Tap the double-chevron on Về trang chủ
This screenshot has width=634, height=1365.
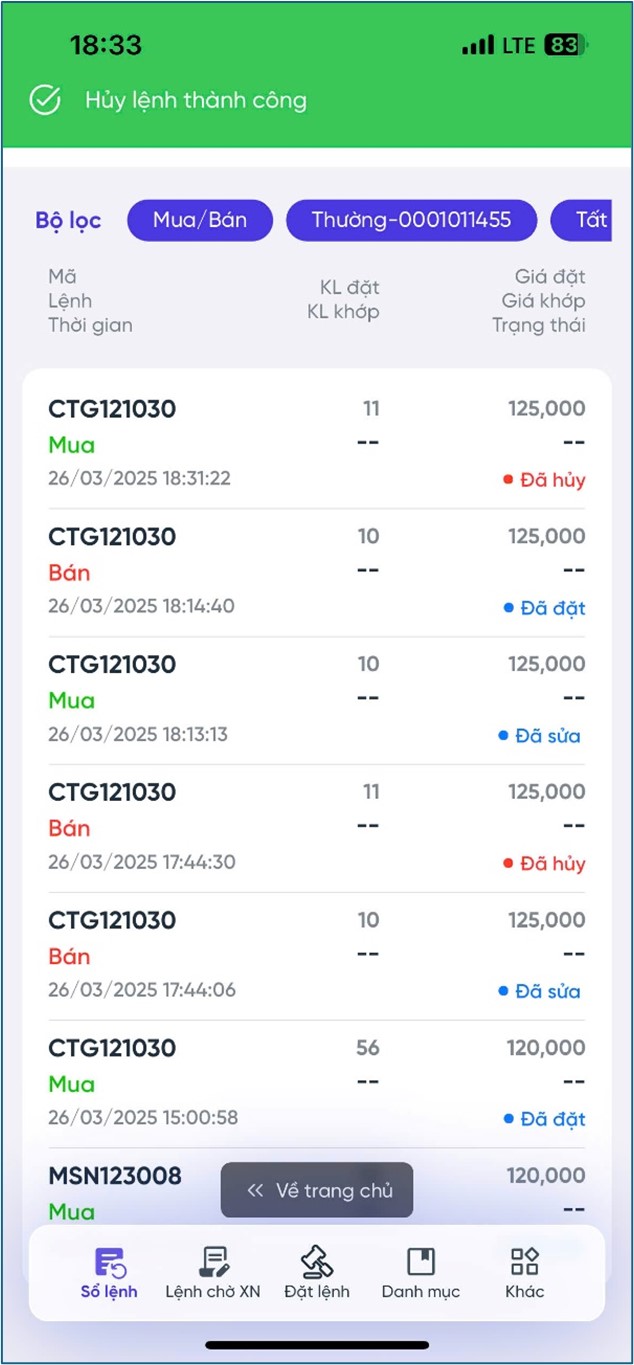[255, 1190]
